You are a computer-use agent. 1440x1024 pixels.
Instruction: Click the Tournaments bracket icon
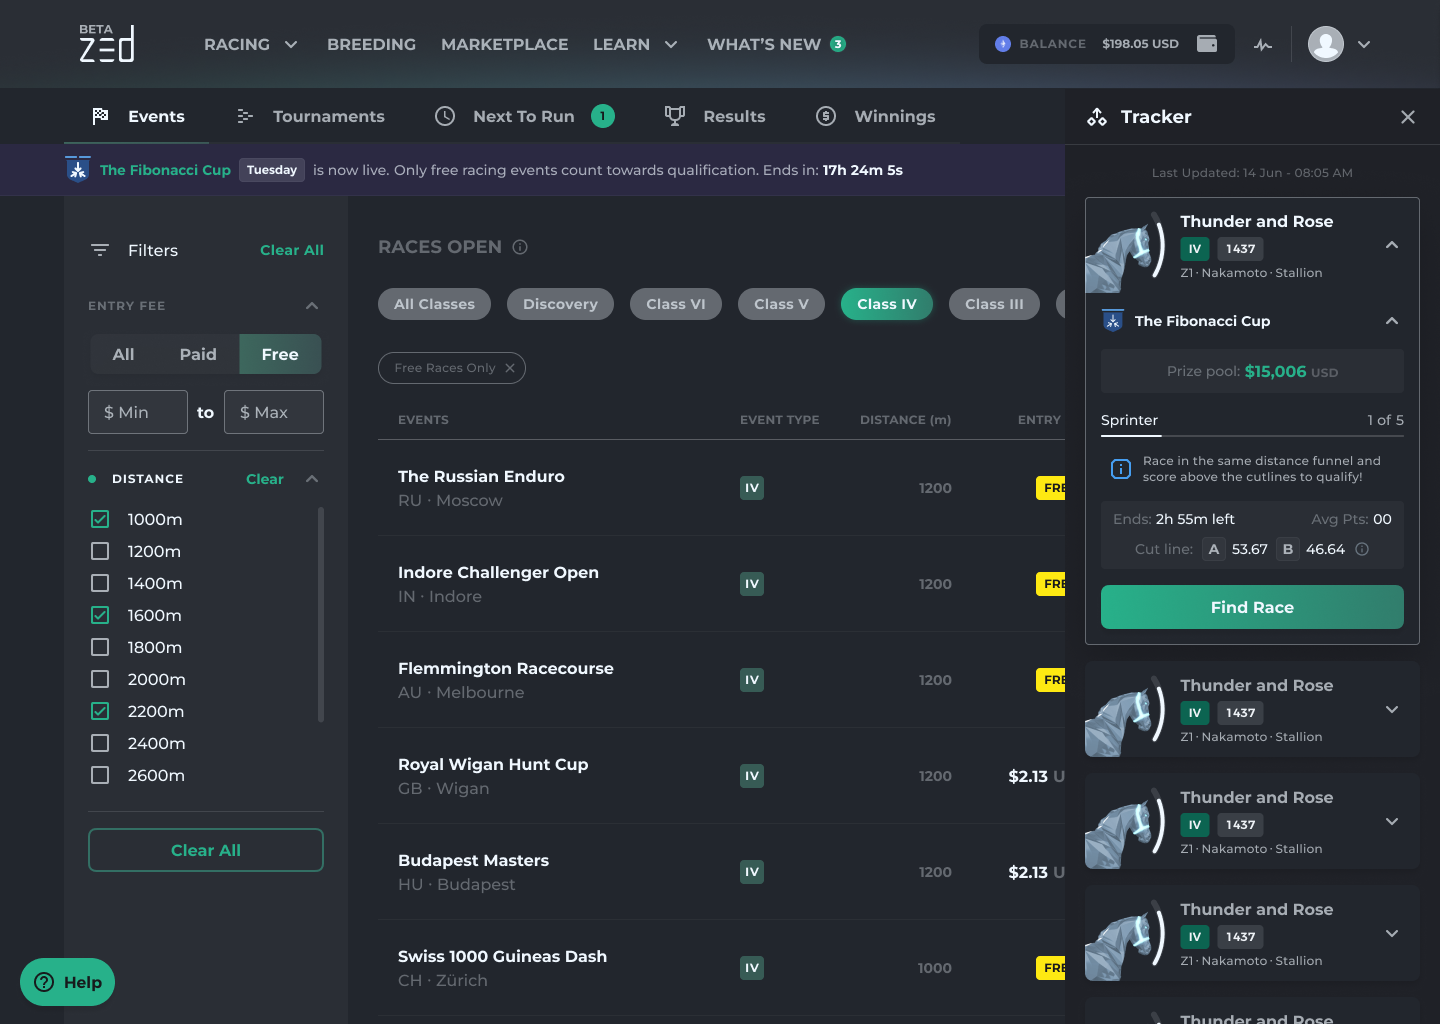click(x=245, y=116)
